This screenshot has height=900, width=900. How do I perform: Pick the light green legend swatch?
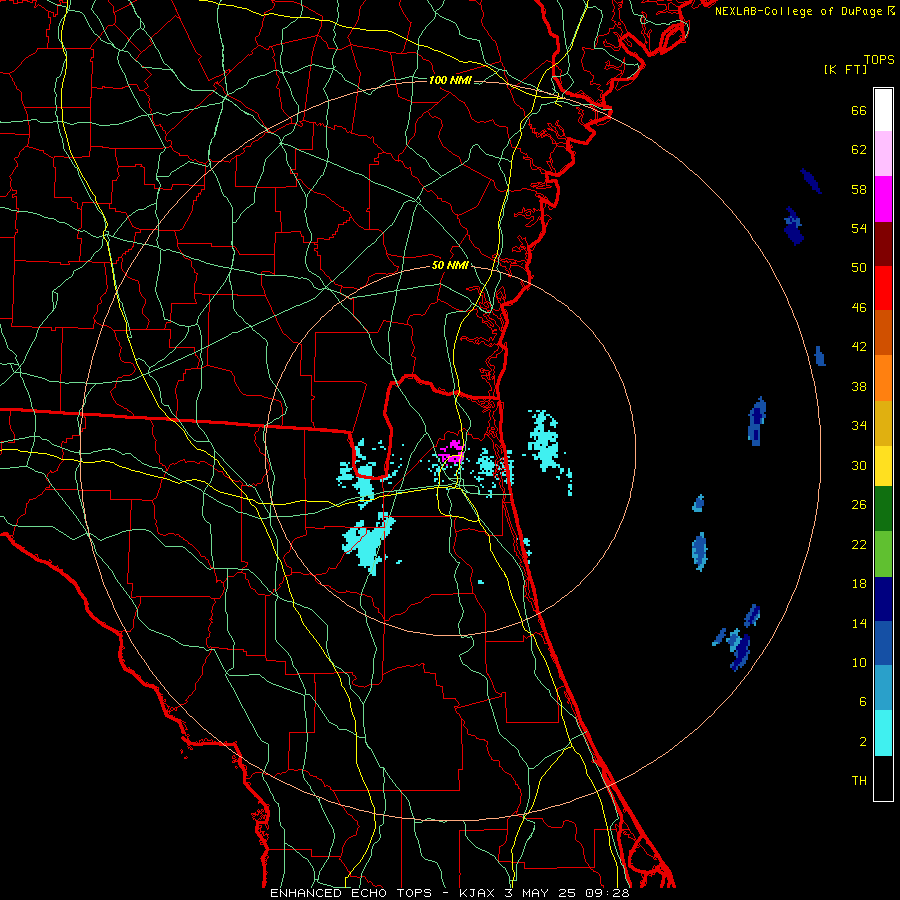(883, 554)
